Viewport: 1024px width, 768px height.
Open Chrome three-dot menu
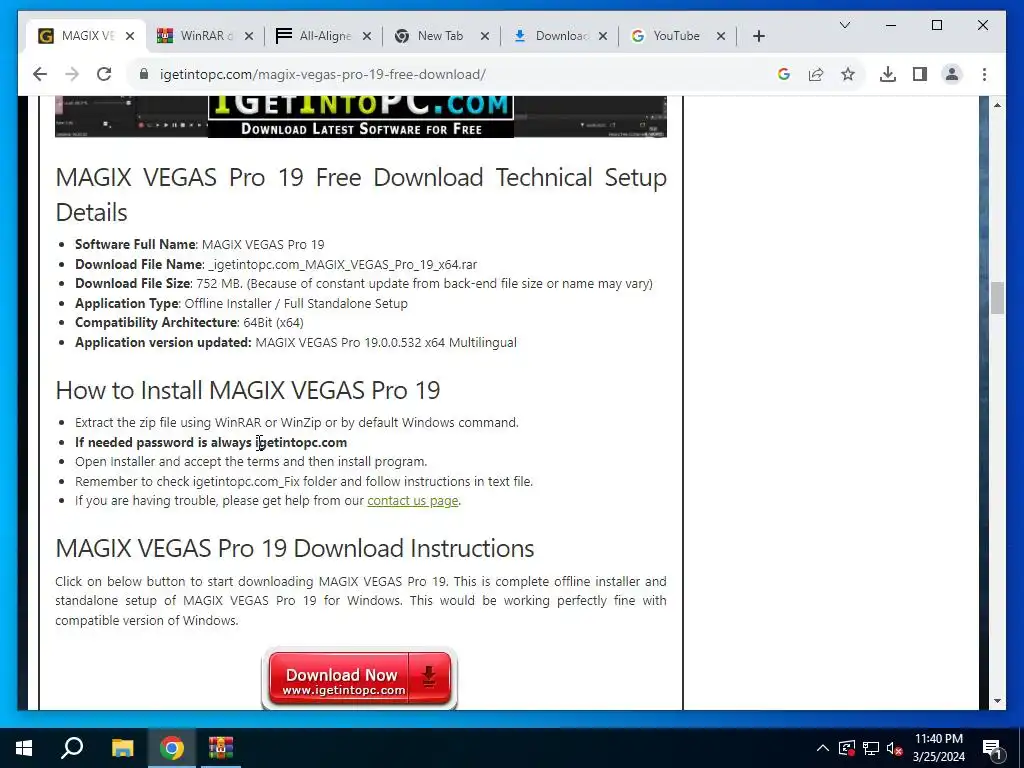tap(984, 74)
